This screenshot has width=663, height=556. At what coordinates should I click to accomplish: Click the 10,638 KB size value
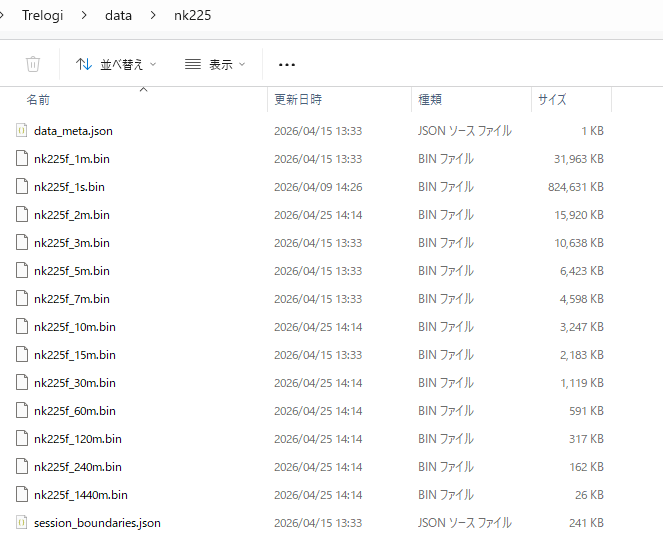click(579, 243)
